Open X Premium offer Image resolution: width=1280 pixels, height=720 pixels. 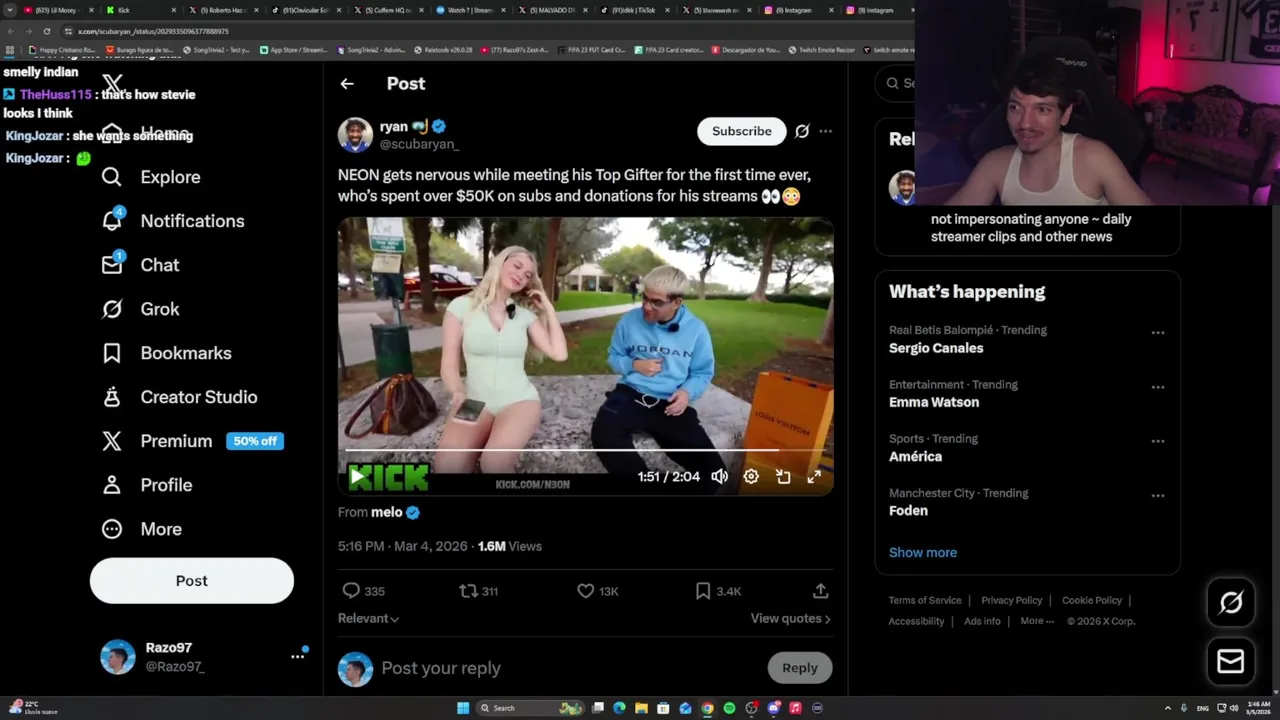192,441
